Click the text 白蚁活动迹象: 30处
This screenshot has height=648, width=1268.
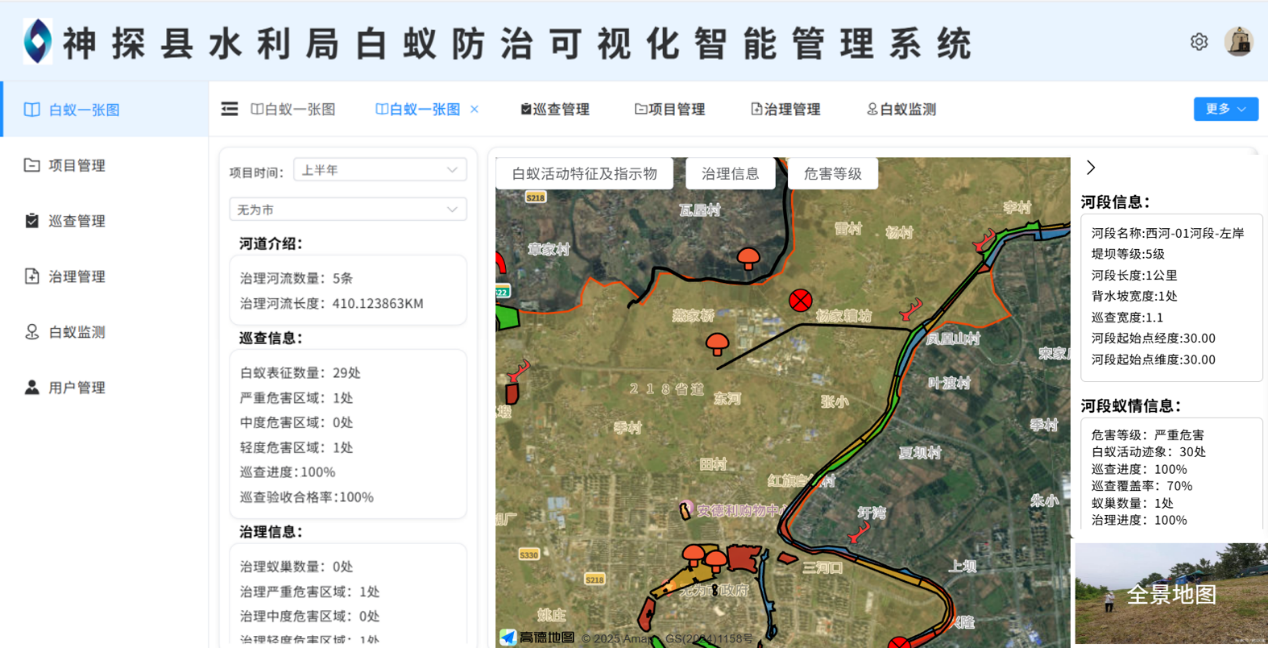coord(1149,452)
